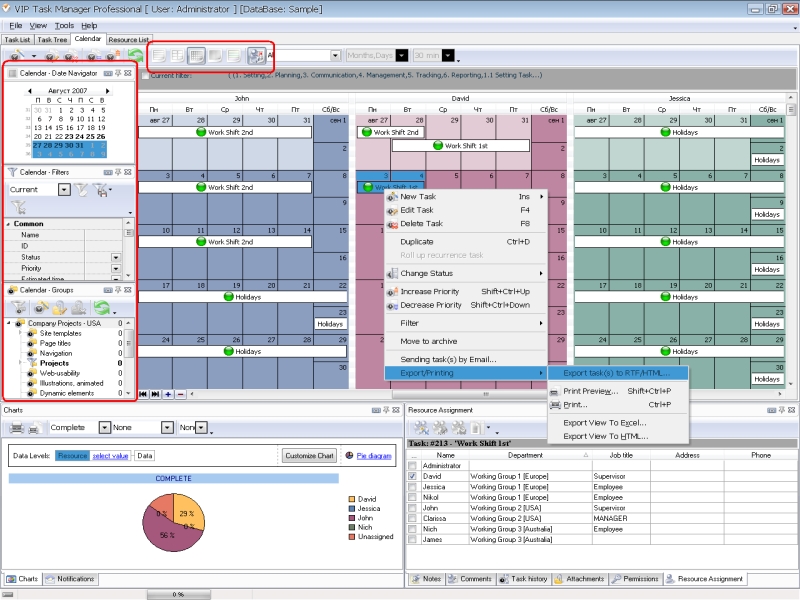Screen dimensions: 800x600
Task: Click the green refresh icon in main toolbar
Action: [135, 55]
